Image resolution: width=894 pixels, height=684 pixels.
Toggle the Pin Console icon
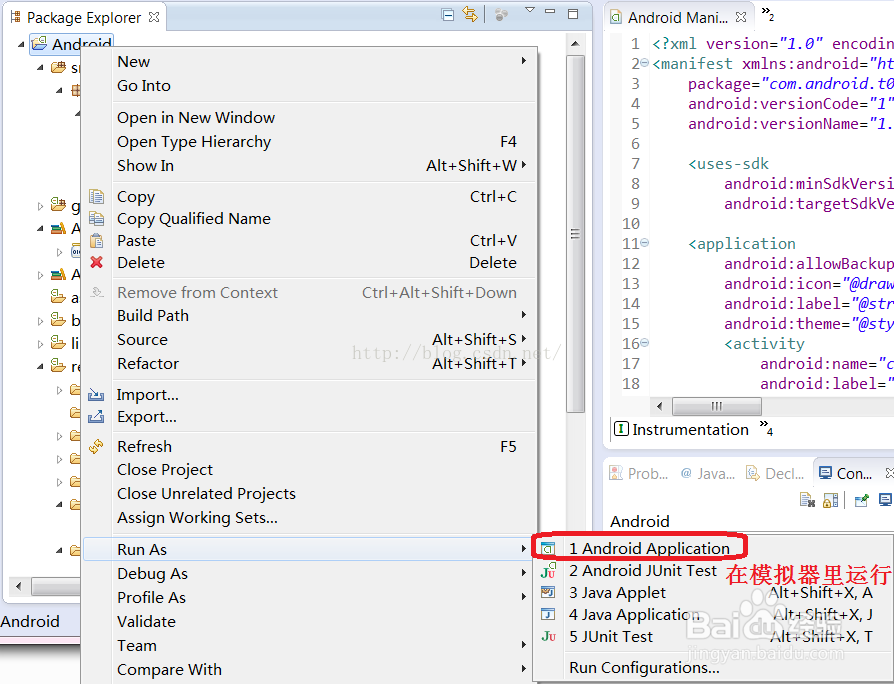[x=862, y=500]
